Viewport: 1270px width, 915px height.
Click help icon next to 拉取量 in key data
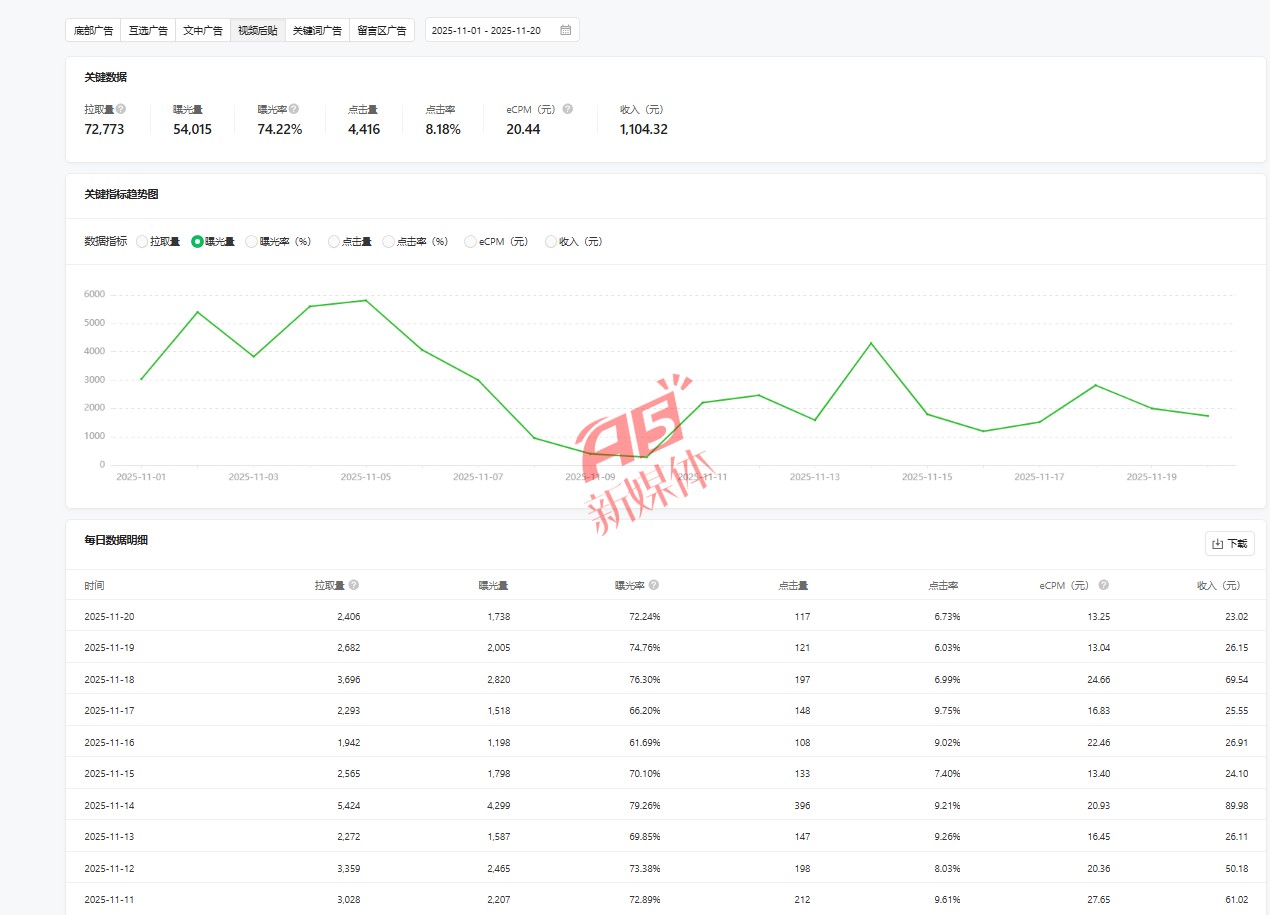pos(121,109)
